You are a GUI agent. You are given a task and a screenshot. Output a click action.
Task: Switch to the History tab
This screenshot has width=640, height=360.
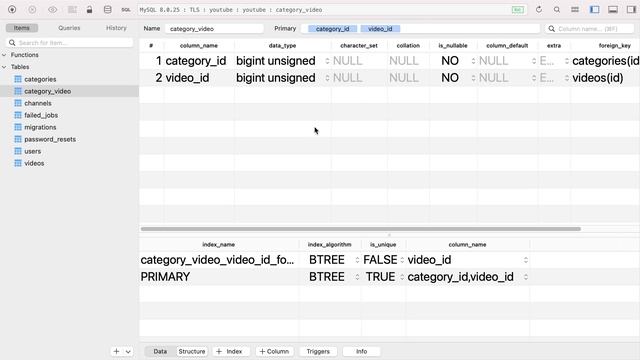pos(116,28)
